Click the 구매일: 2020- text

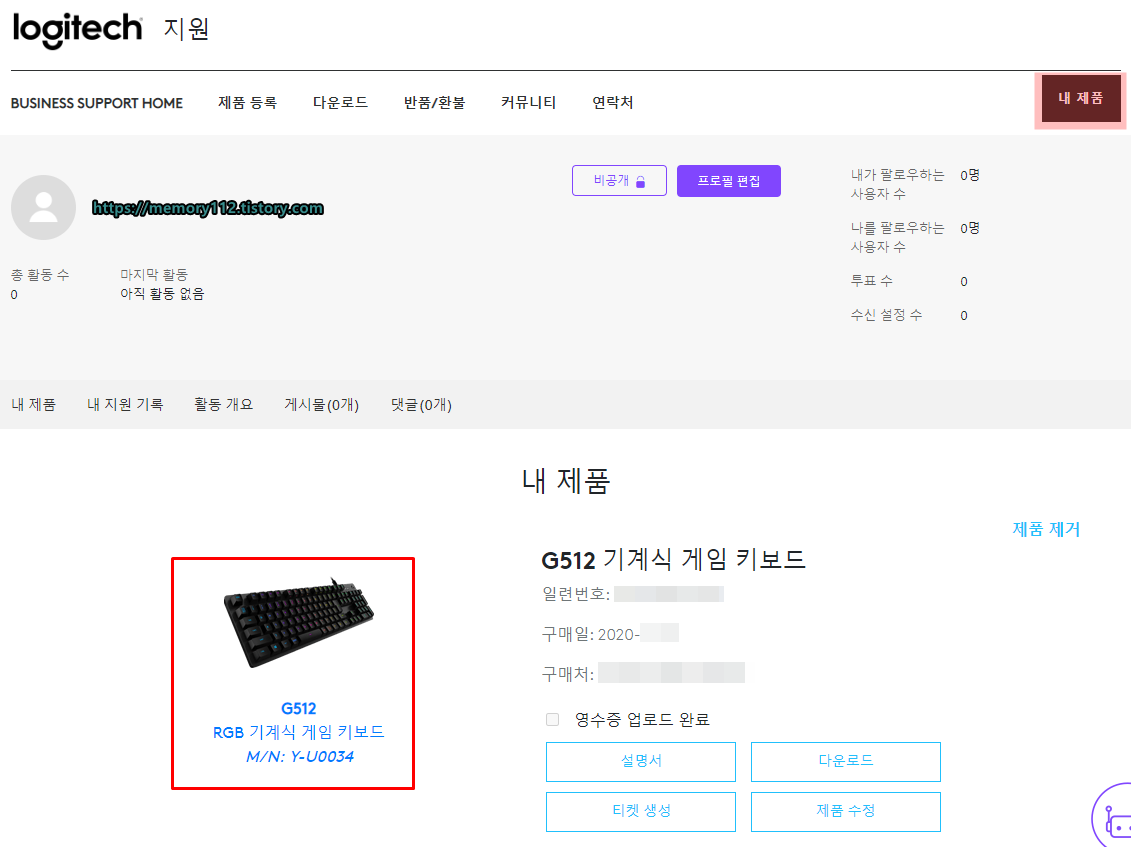[x=590, y=634]
